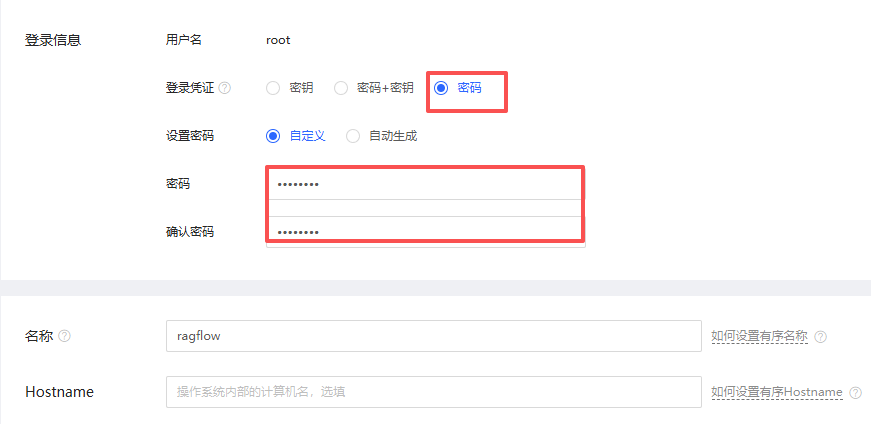871x424 pixels.
Task: Open help icon after 如何设置有序Hostname link
Action: pos(855,393)
